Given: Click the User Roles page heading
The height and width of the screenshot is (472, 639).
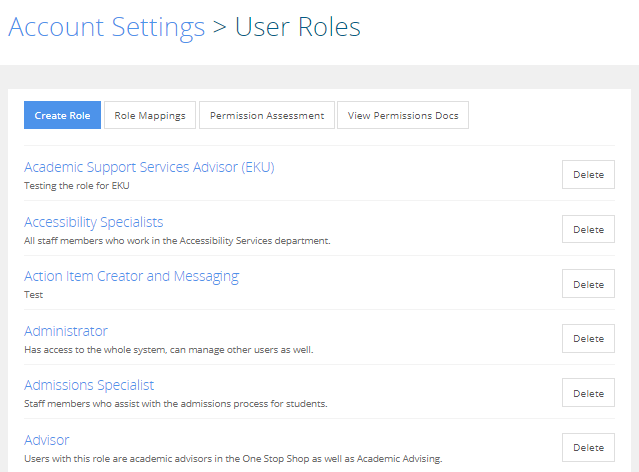Looking at the screenshot, I should click(297, 27).
